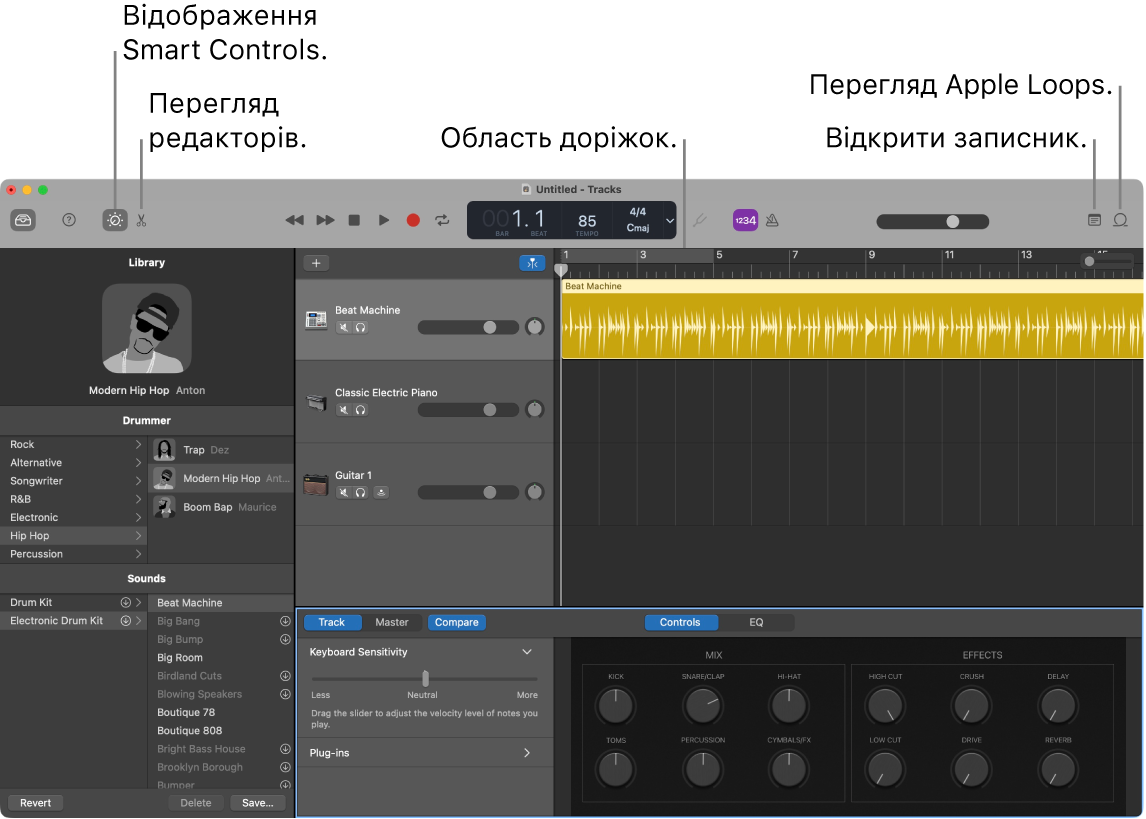The height and width of the screenshot is (819, 1146).
Task: Choose the Boom Bap Maurice drummer
Action: 222,507
